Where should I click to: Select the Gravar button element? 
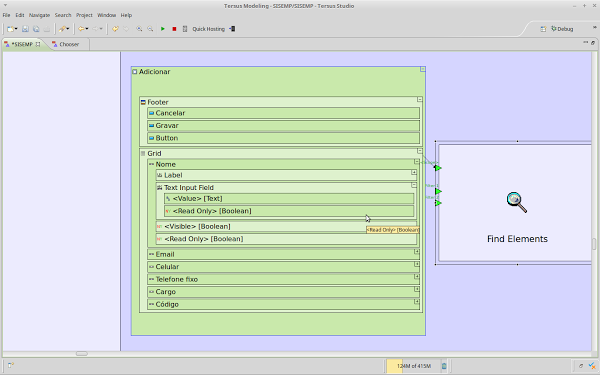tap(284, 126)
